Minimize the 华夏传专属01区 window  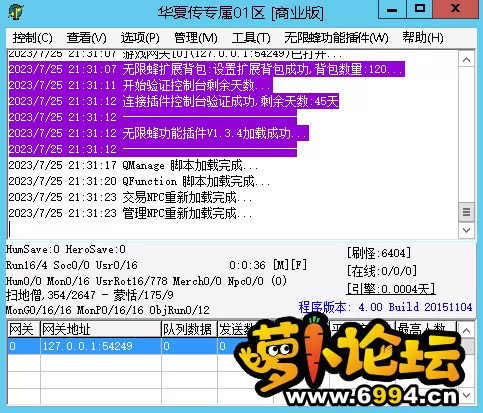click(392, 9)
